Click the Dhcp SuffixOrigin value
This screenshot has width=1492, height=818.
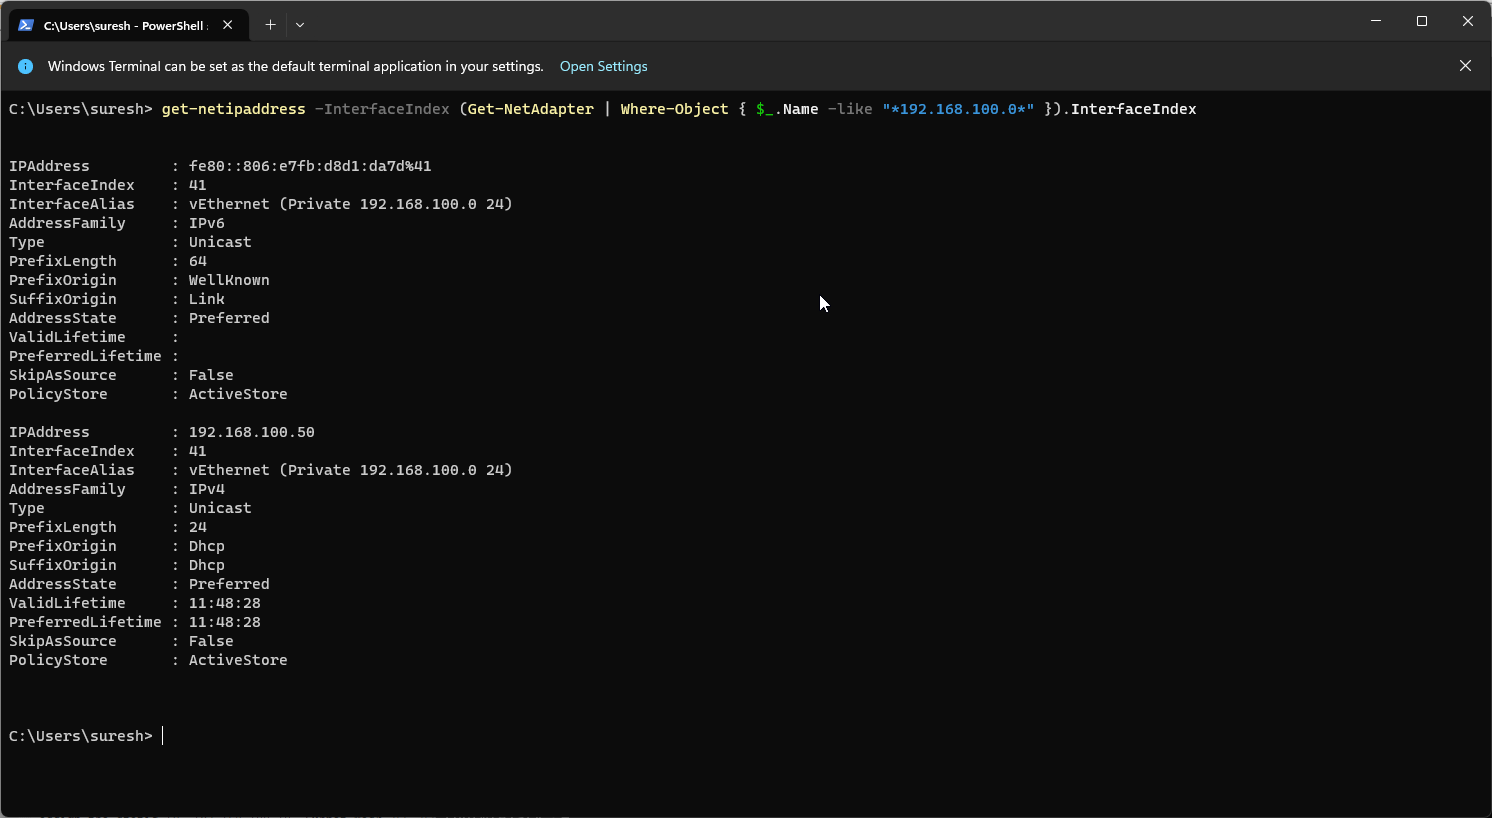207,565
